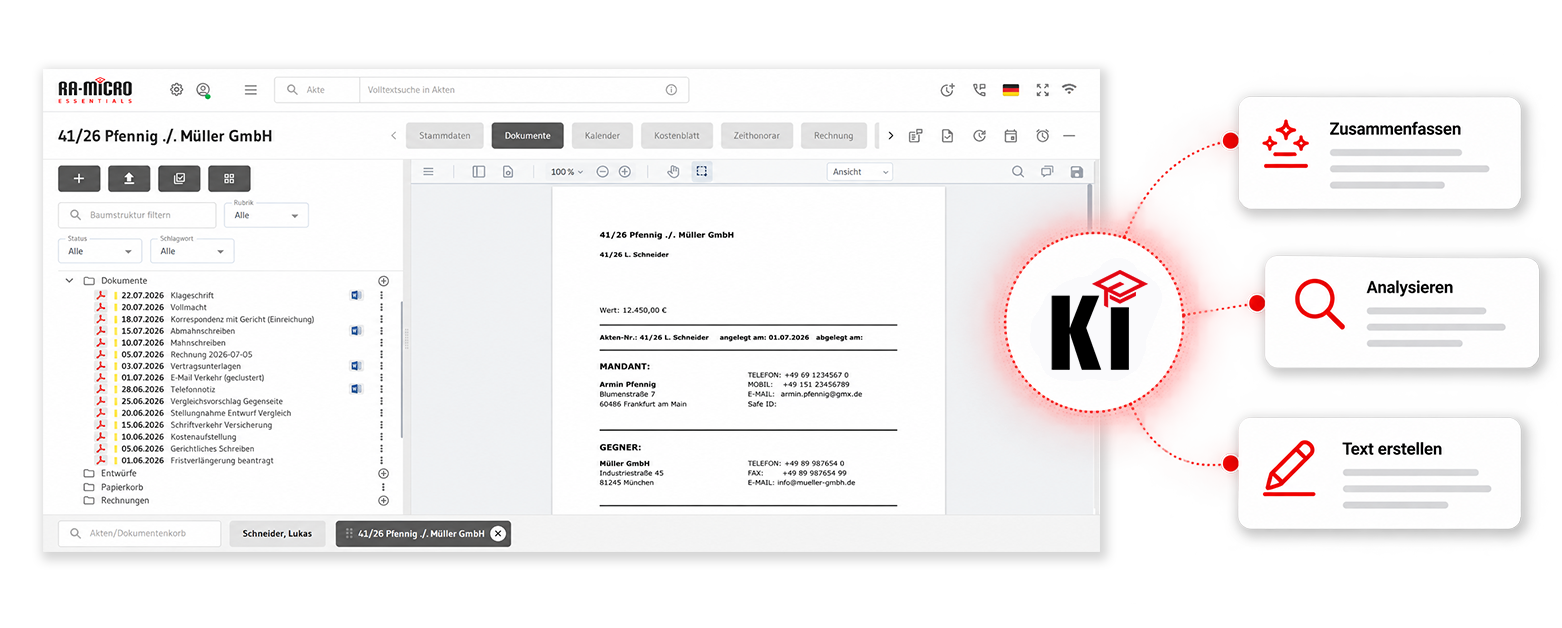Toggle the PDF viewer sidebar panel icon

(479, 172)
